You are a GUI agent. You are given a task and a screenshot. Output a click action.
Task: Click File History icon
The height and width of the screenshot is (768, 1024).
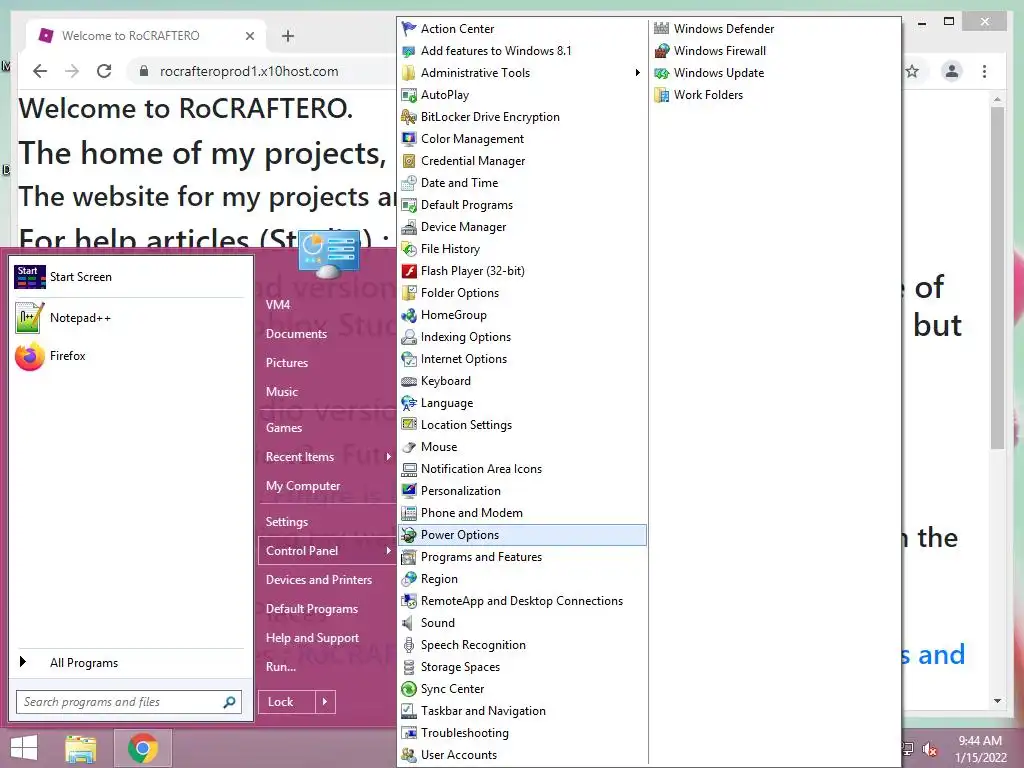[x=409, y=249]
